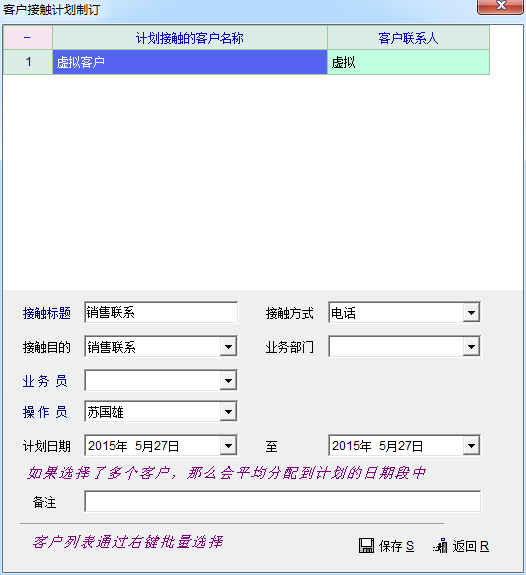Click the 计划接触的客户名称 column header
The height and width of the screenshot is (575, 526).
[190, 37]
